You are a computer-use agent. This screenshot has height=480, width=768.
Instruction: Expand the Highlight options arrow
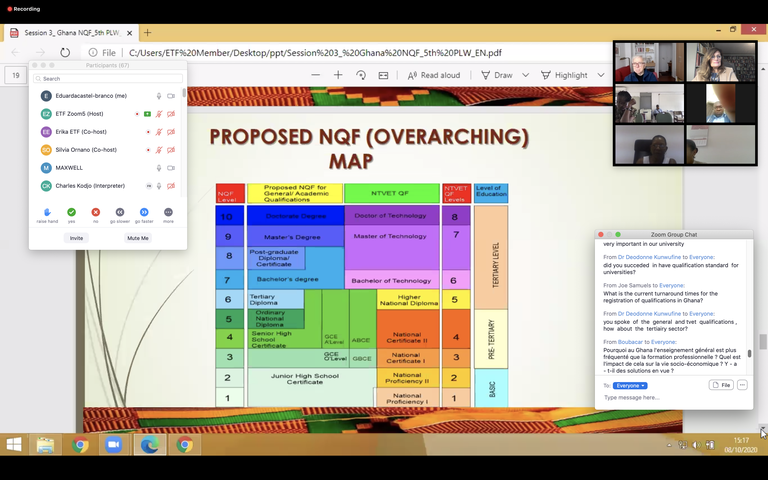point(601,75)
